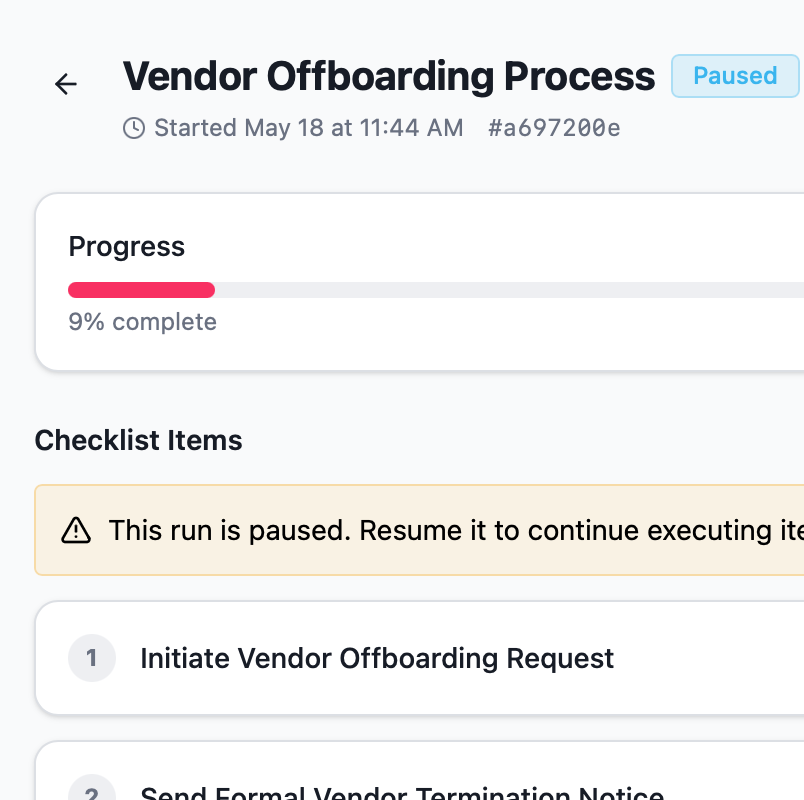Open Initiate Vendor Offboarding Request item

click(419, 658)
